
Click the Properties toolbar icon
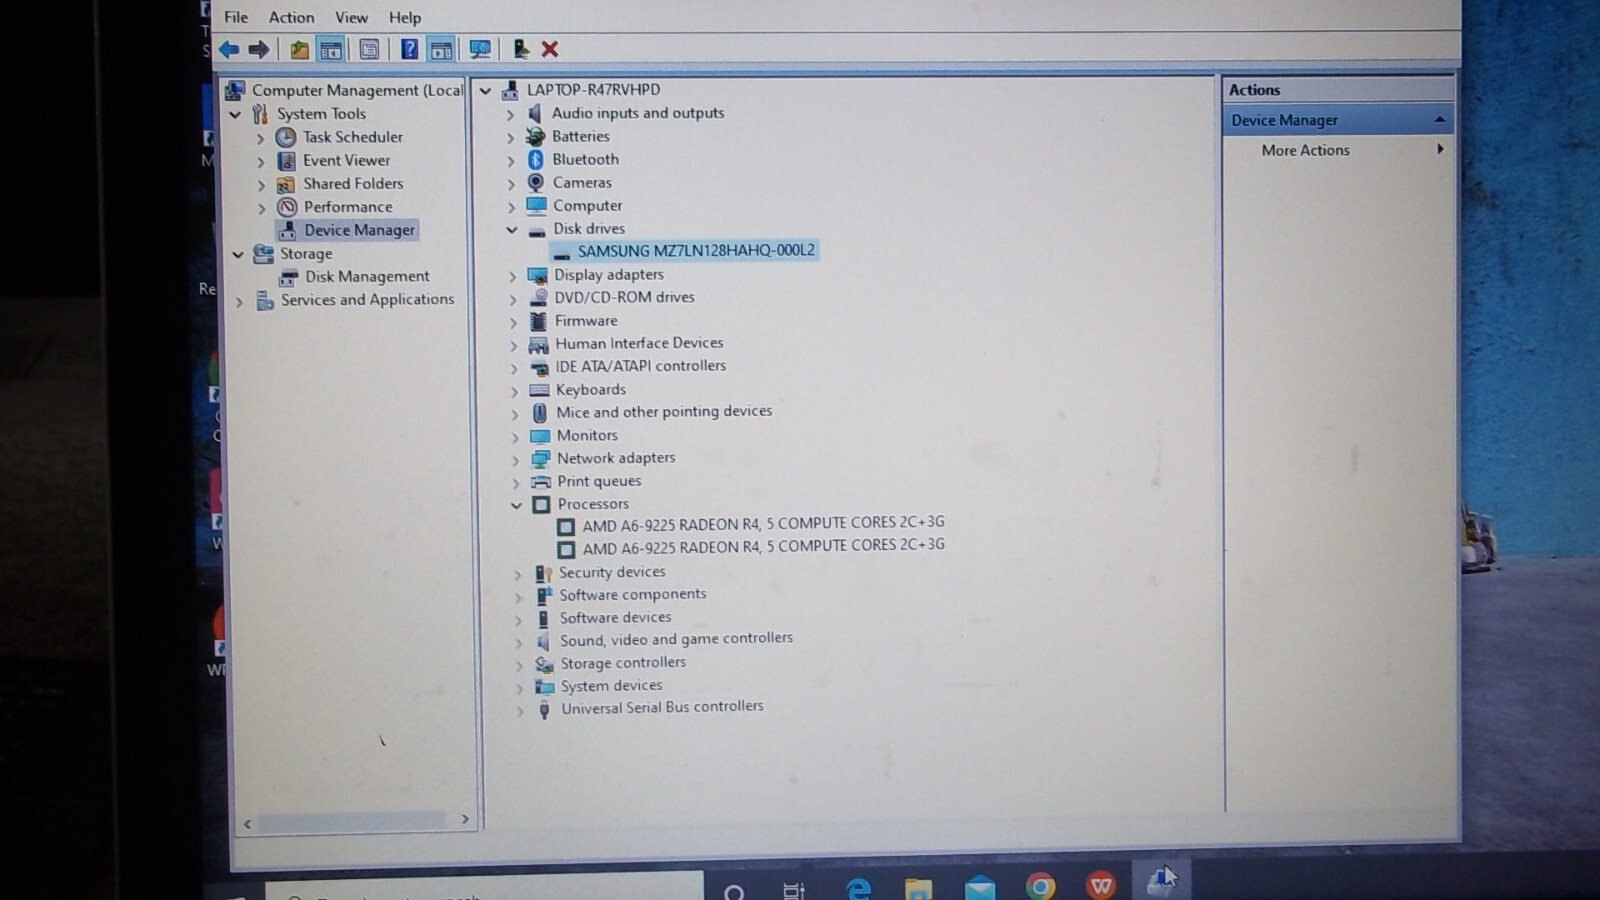point(369,49)
